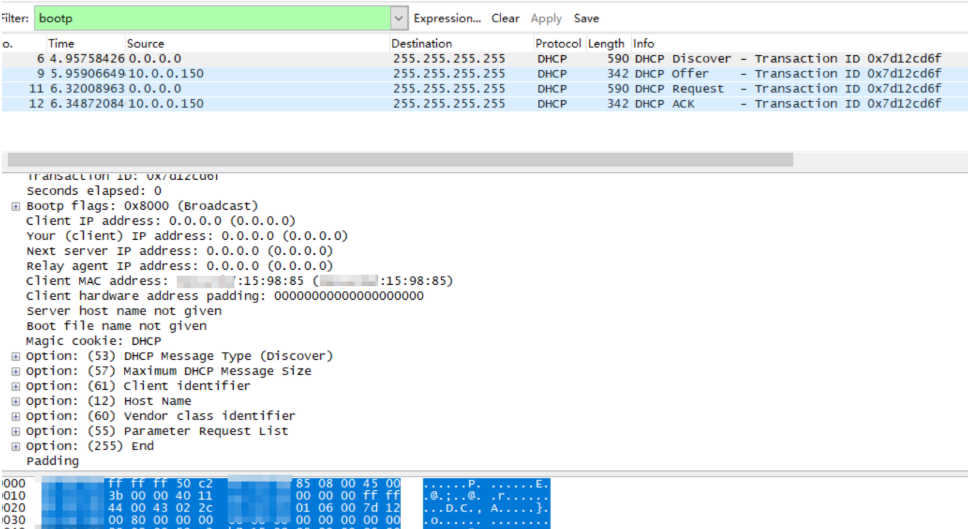Select the DHCP ACK packet row
This screenshot has width=968, height=529.
pos(484,104)
